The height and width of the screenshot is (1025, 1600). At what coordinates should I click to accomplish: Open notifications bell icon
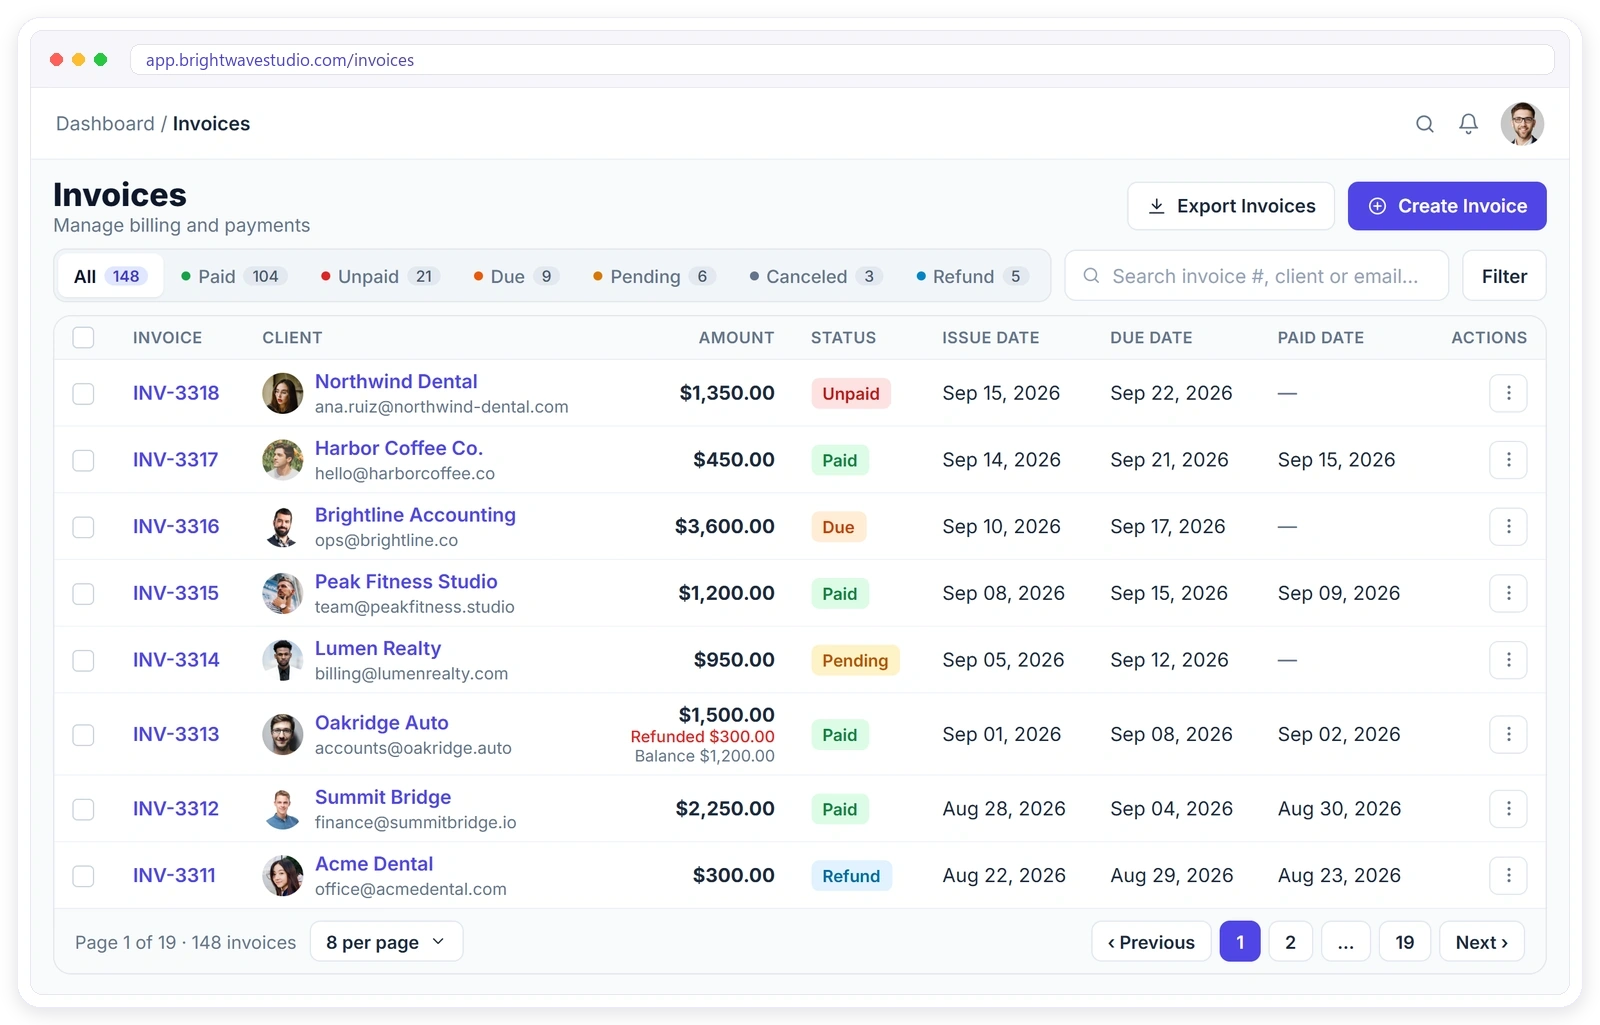(1468, 124)
